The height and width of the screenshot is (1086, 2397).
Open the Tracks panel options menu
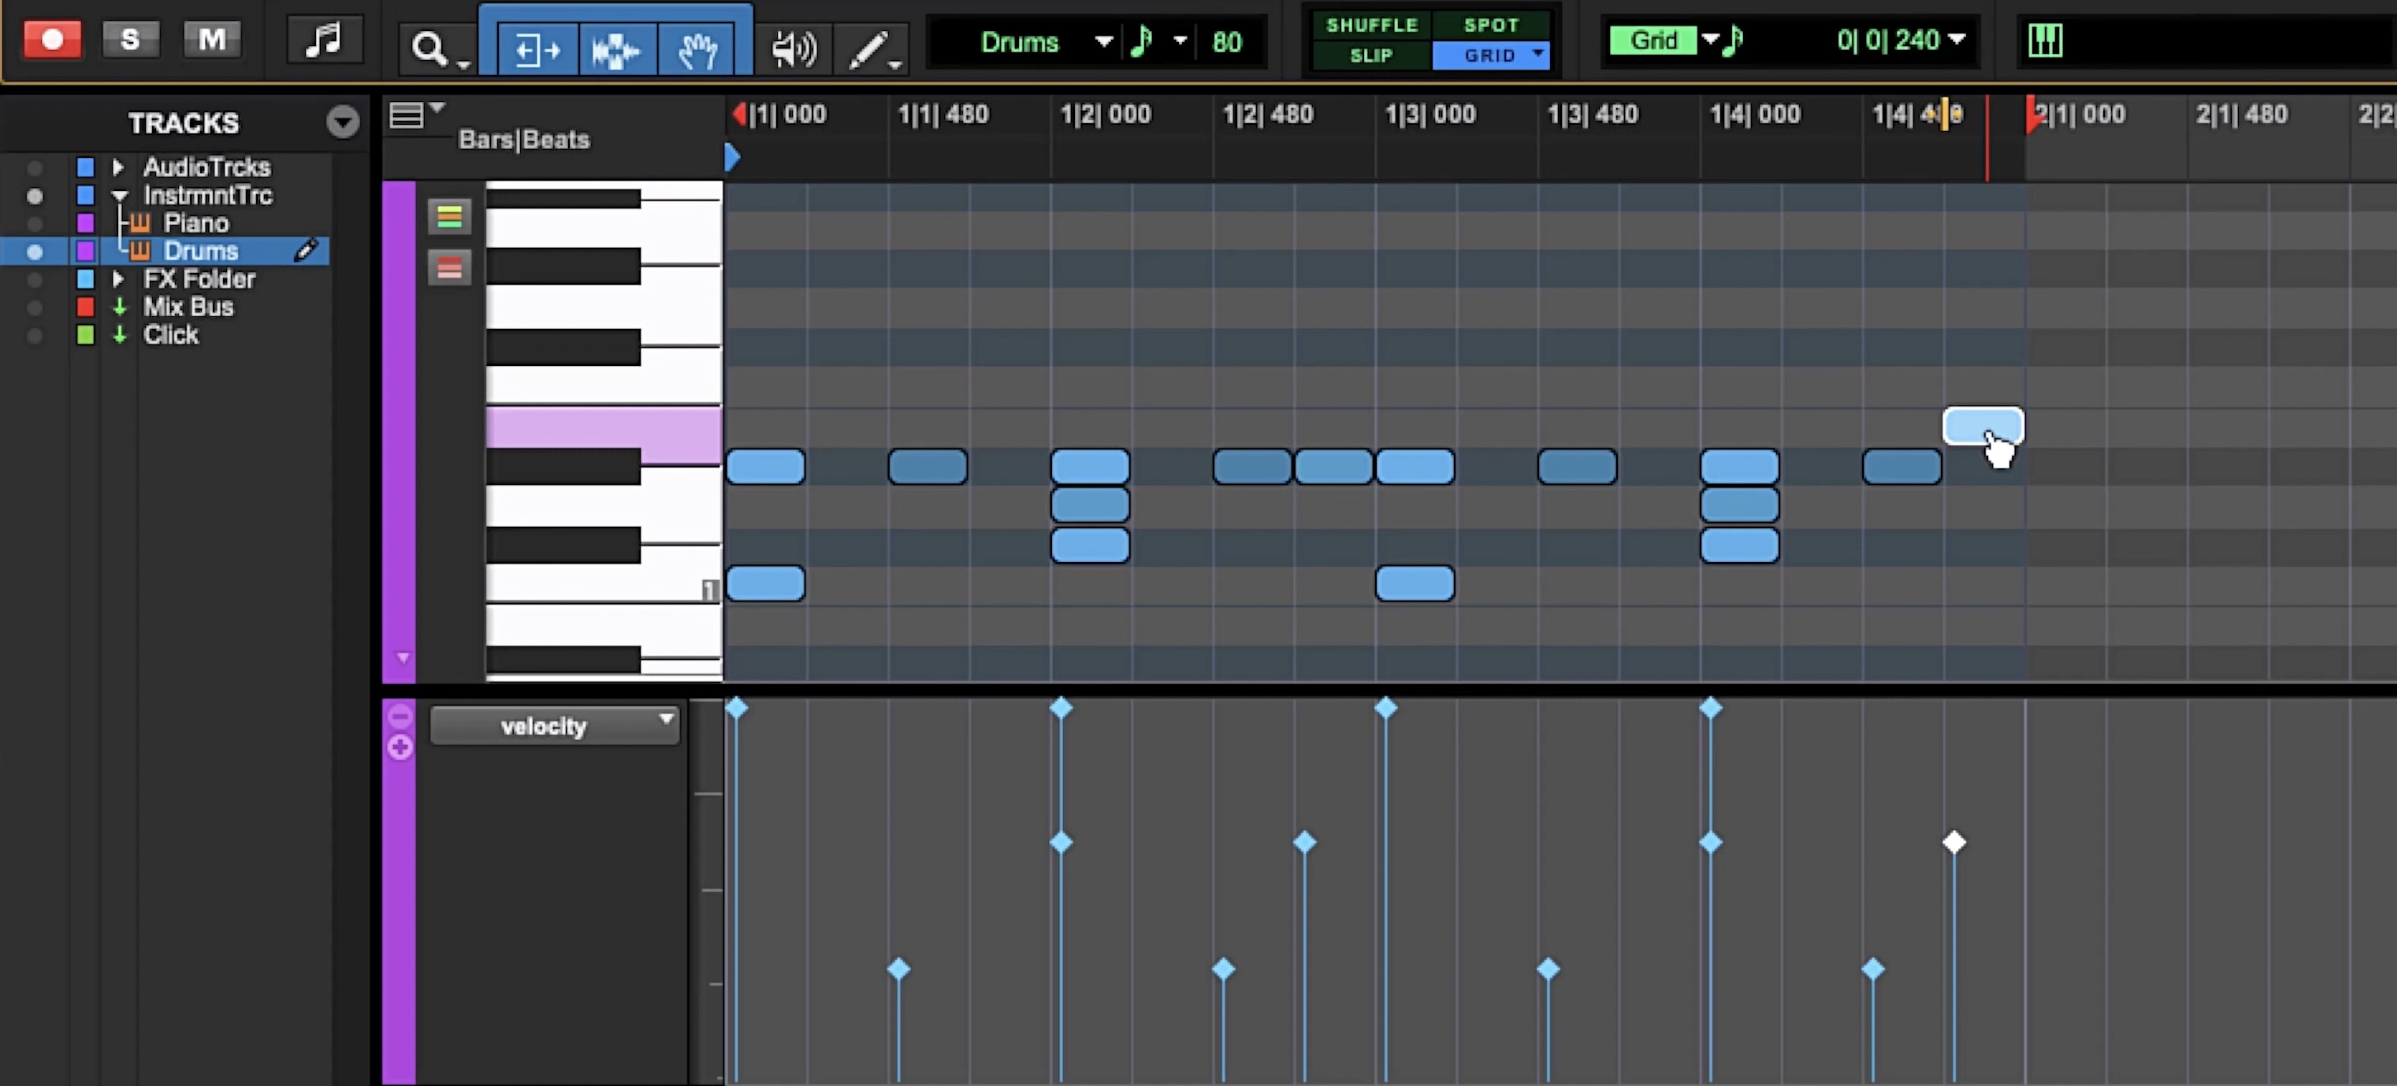pyautogui.click(x=342, y=122)
